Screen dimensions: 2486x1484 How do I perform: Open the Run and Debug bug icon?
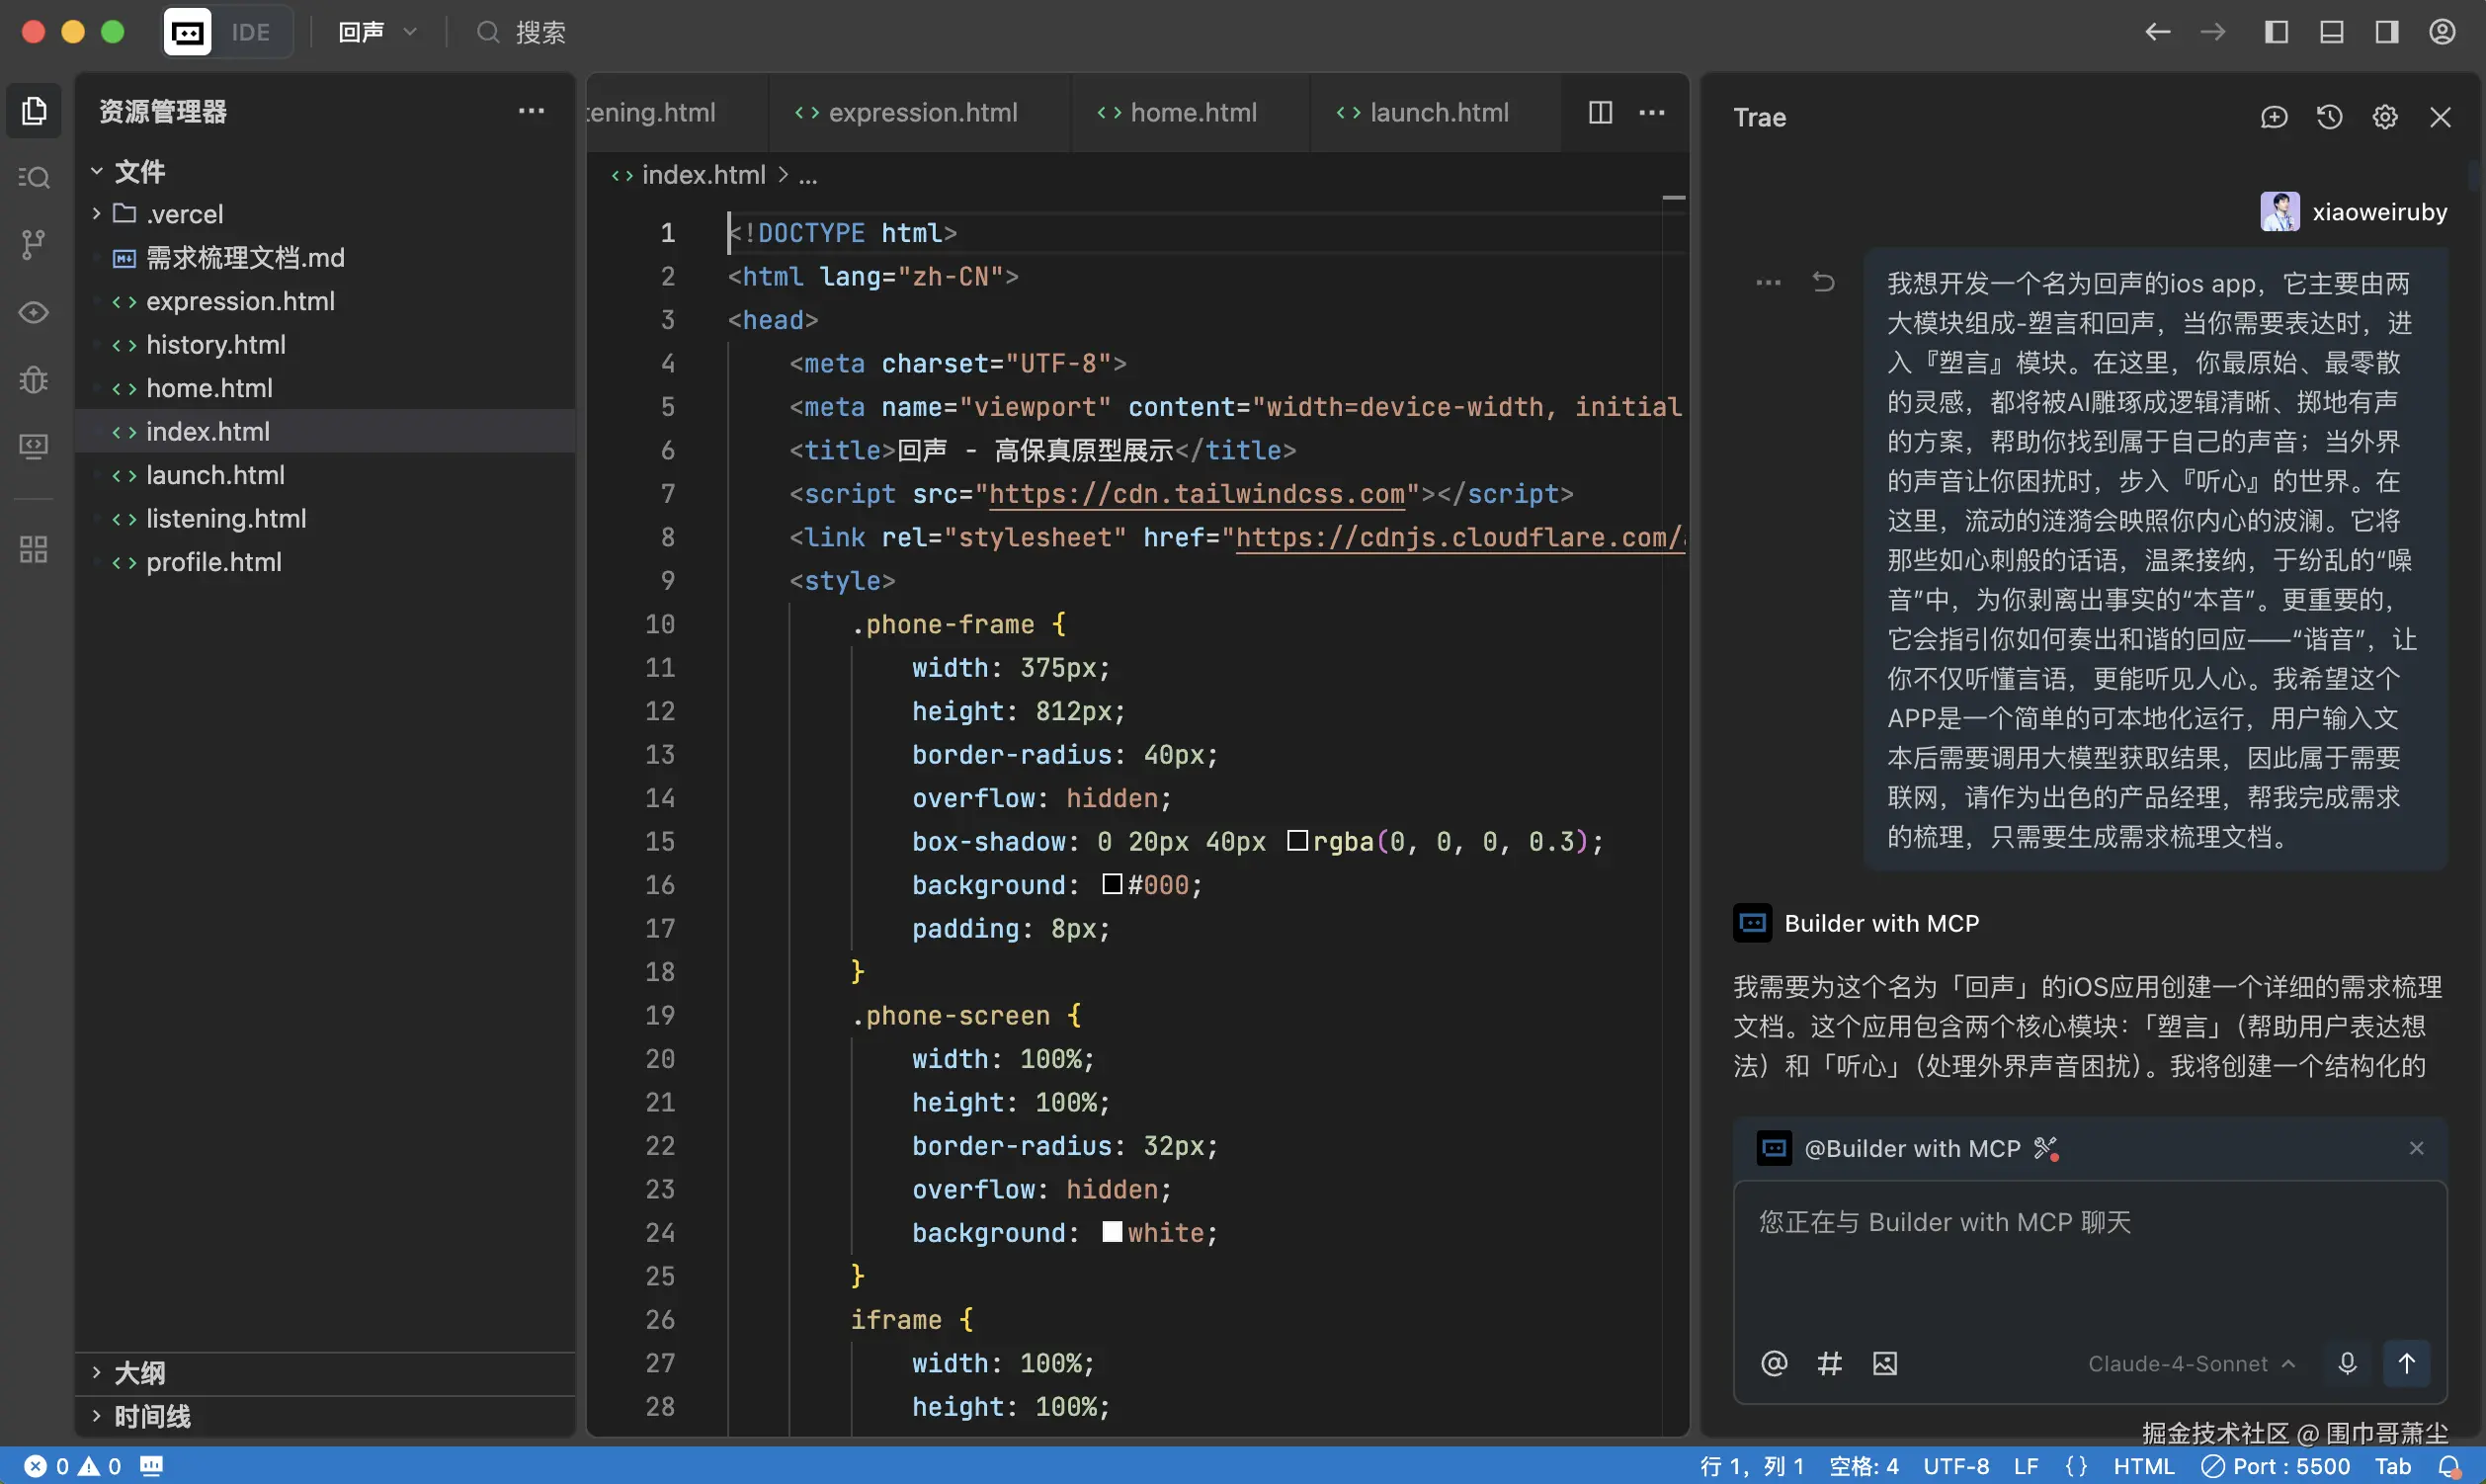click(34, 380)
